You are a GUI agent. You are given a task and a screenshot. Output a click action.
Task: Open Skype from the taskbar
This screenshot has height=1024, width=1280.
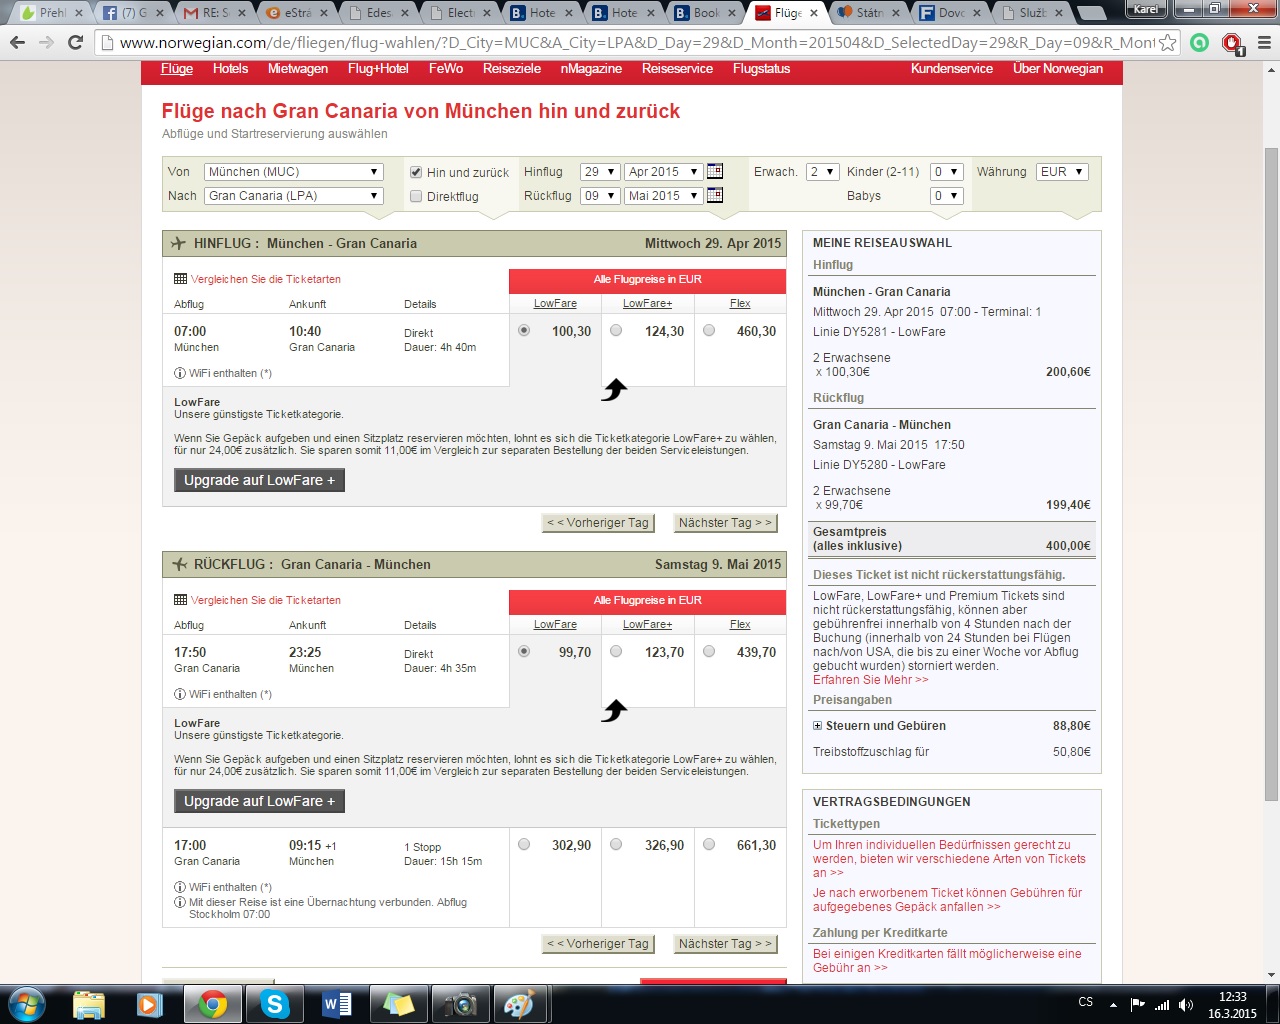pyautogui.click(x=274, y=1004)
